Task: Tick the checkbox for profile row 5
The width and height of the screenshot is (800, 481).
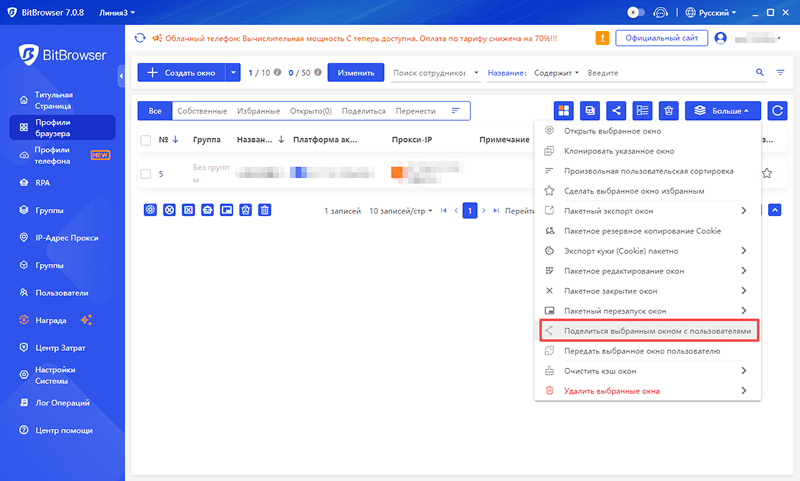Action: coord(146,174)
